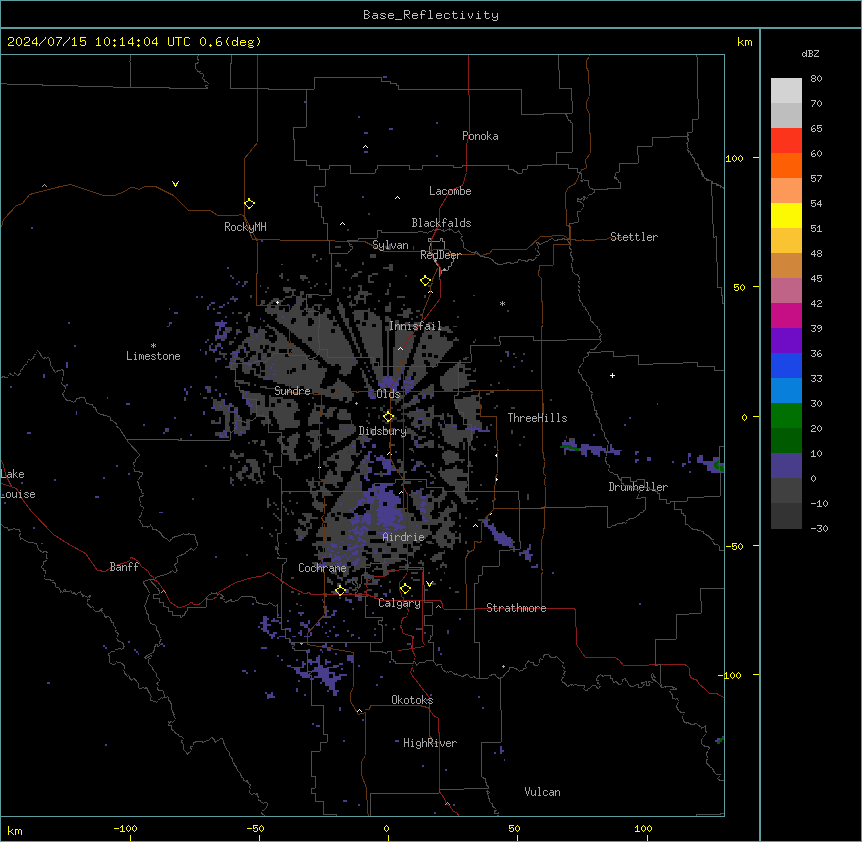The image size is (862, 842).
Task: Select the Innisfail label
Action: coord(415,326)
